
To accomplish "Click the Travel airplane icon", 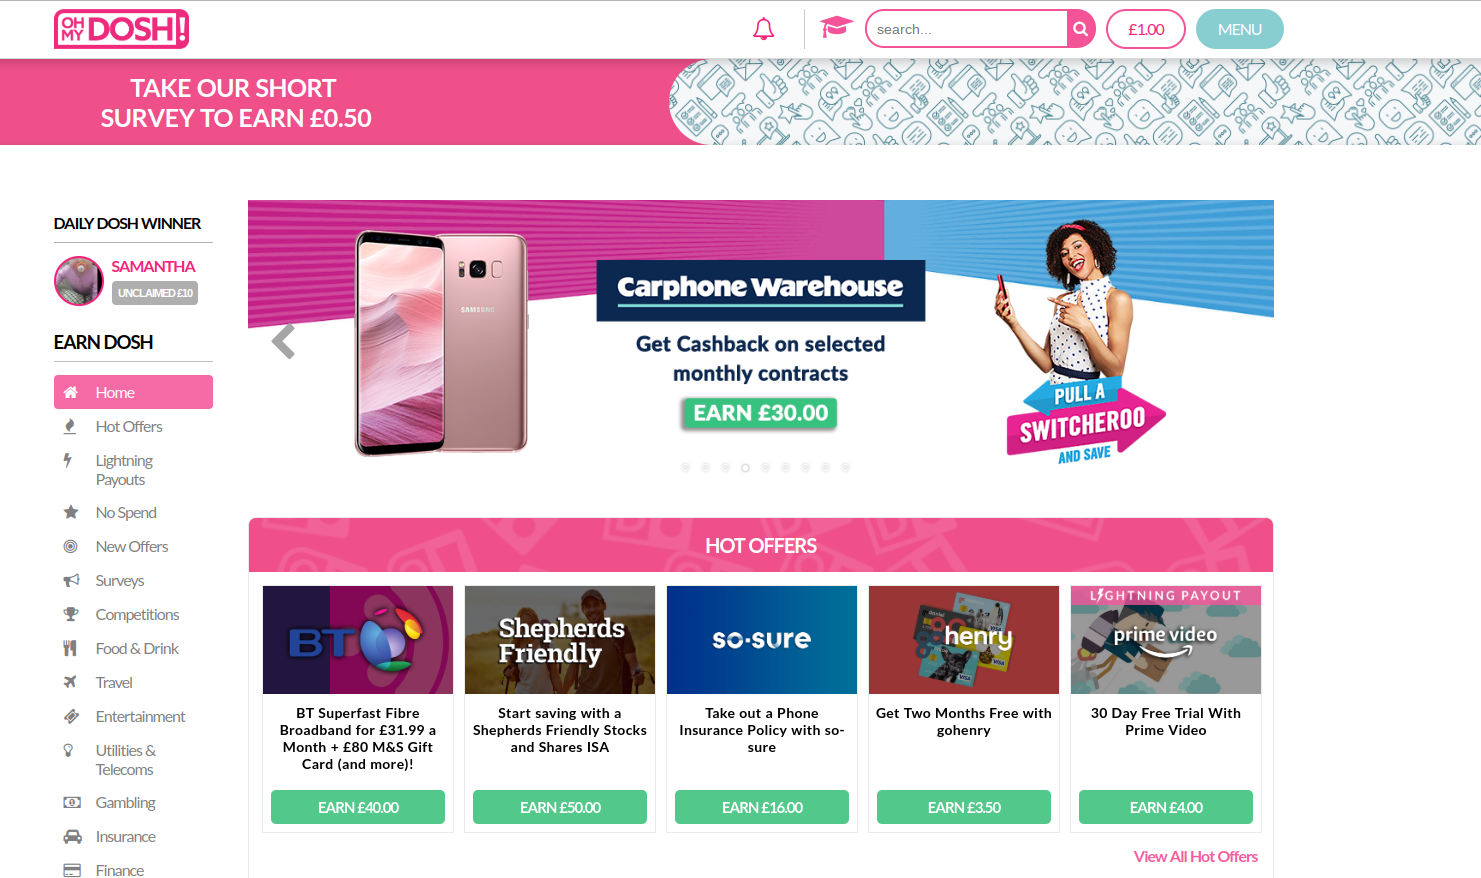I will pos(70,682).
